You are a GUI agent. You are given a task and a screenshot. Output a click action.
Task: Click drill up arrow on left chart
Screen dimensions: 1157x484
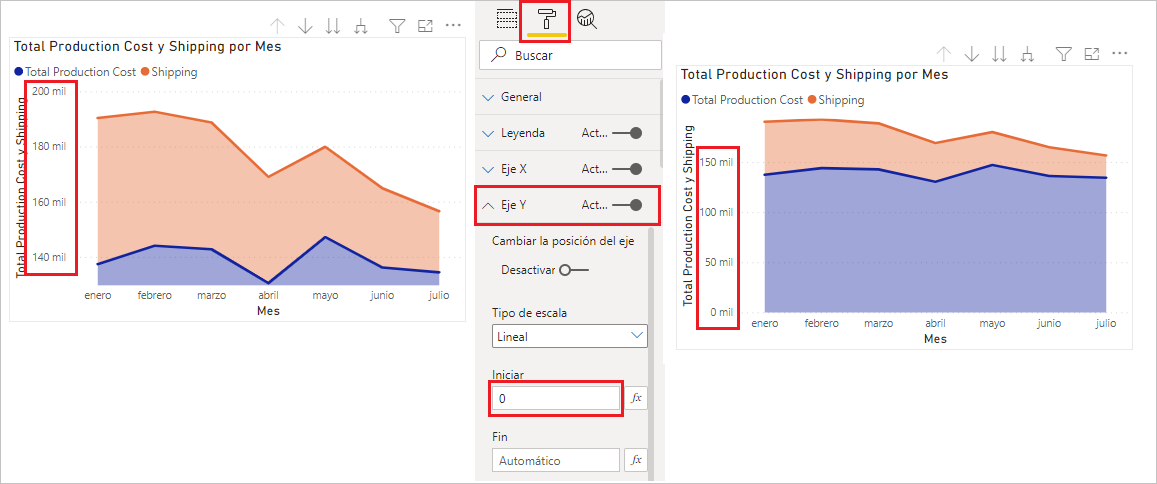[277, 26]
